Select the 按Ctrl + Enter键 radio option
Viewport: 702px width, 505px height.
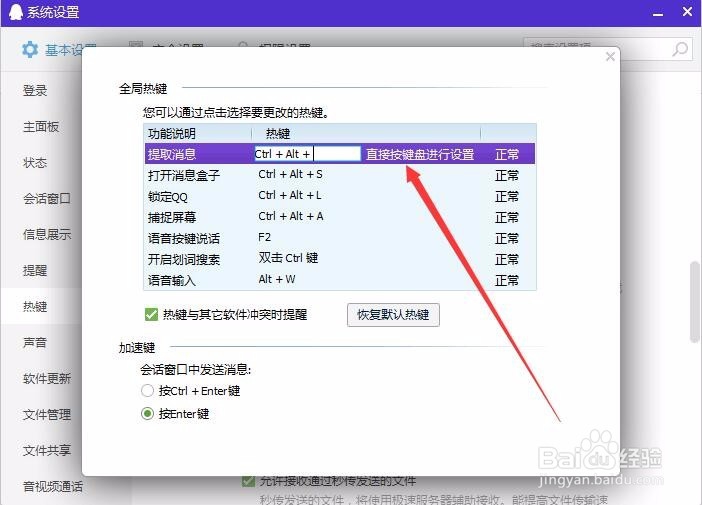(x=147, y=391)
